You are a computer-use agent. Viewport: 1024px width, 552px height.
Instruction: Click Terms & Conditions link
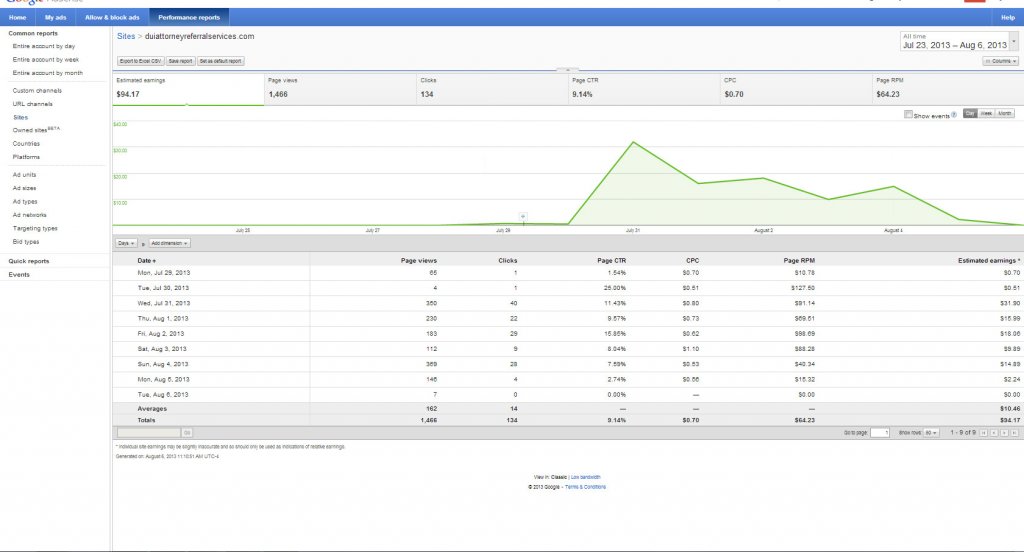pos(585,487)
